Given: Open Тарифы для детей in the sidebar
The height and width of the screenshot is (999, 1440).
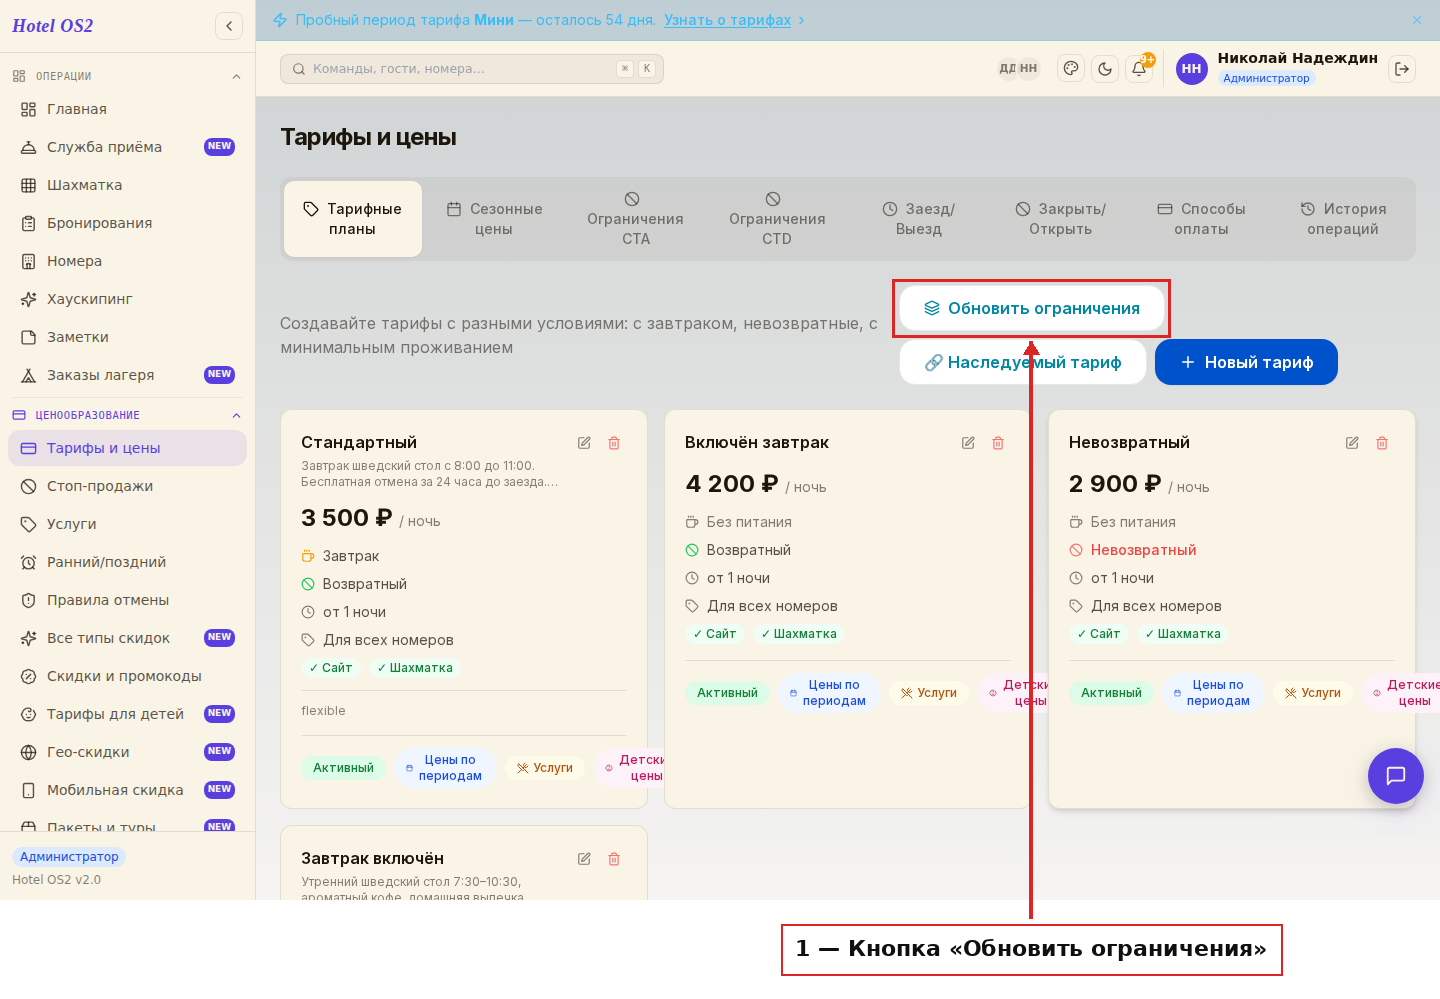Looking at the screenshot, I should click(127, 714).
